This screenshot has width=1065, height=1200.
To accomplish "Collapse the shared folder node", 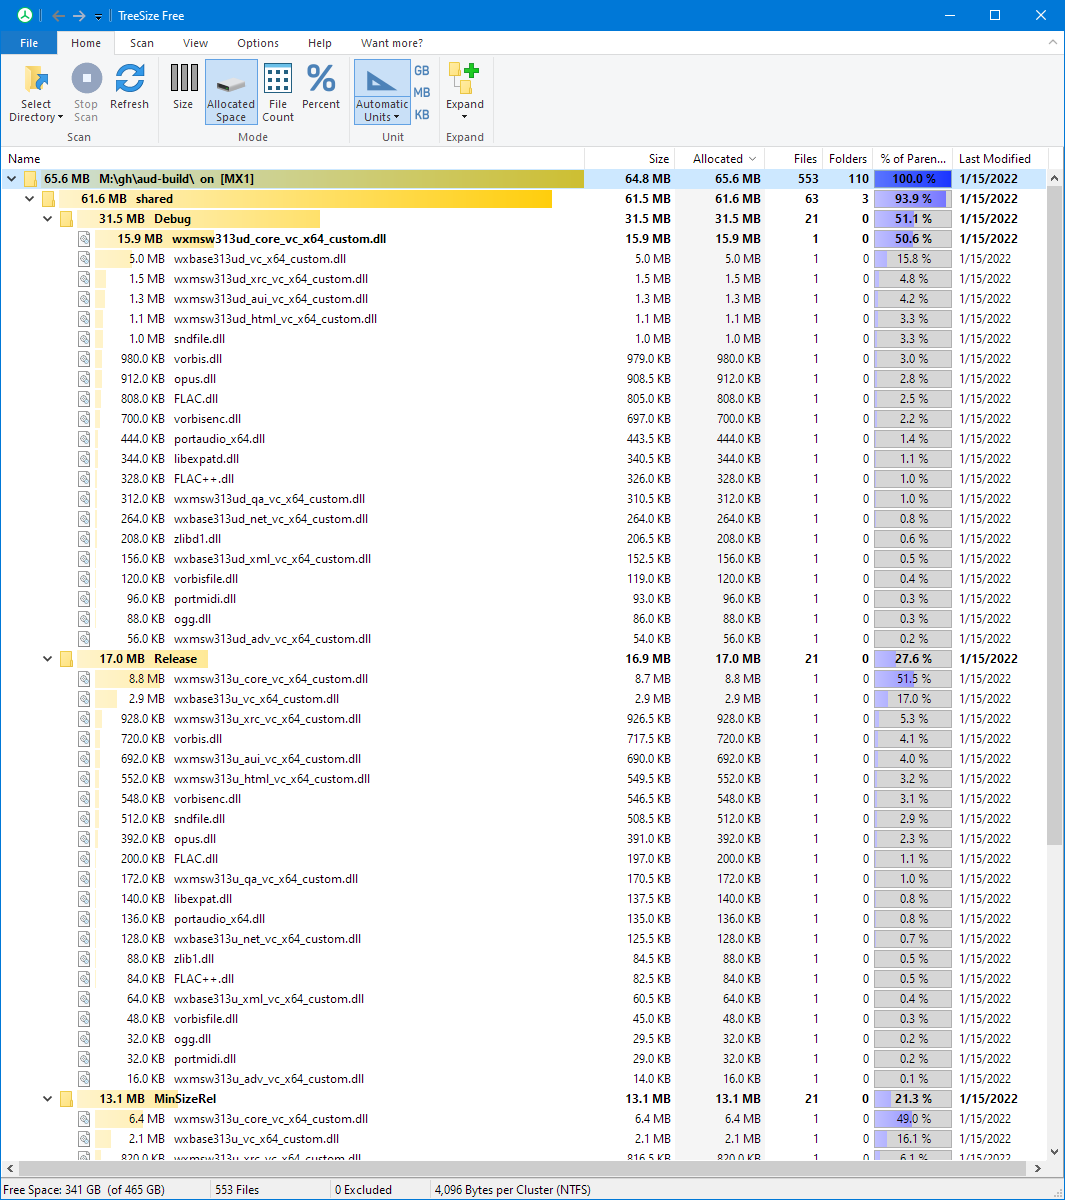I will tap(30, 199).
